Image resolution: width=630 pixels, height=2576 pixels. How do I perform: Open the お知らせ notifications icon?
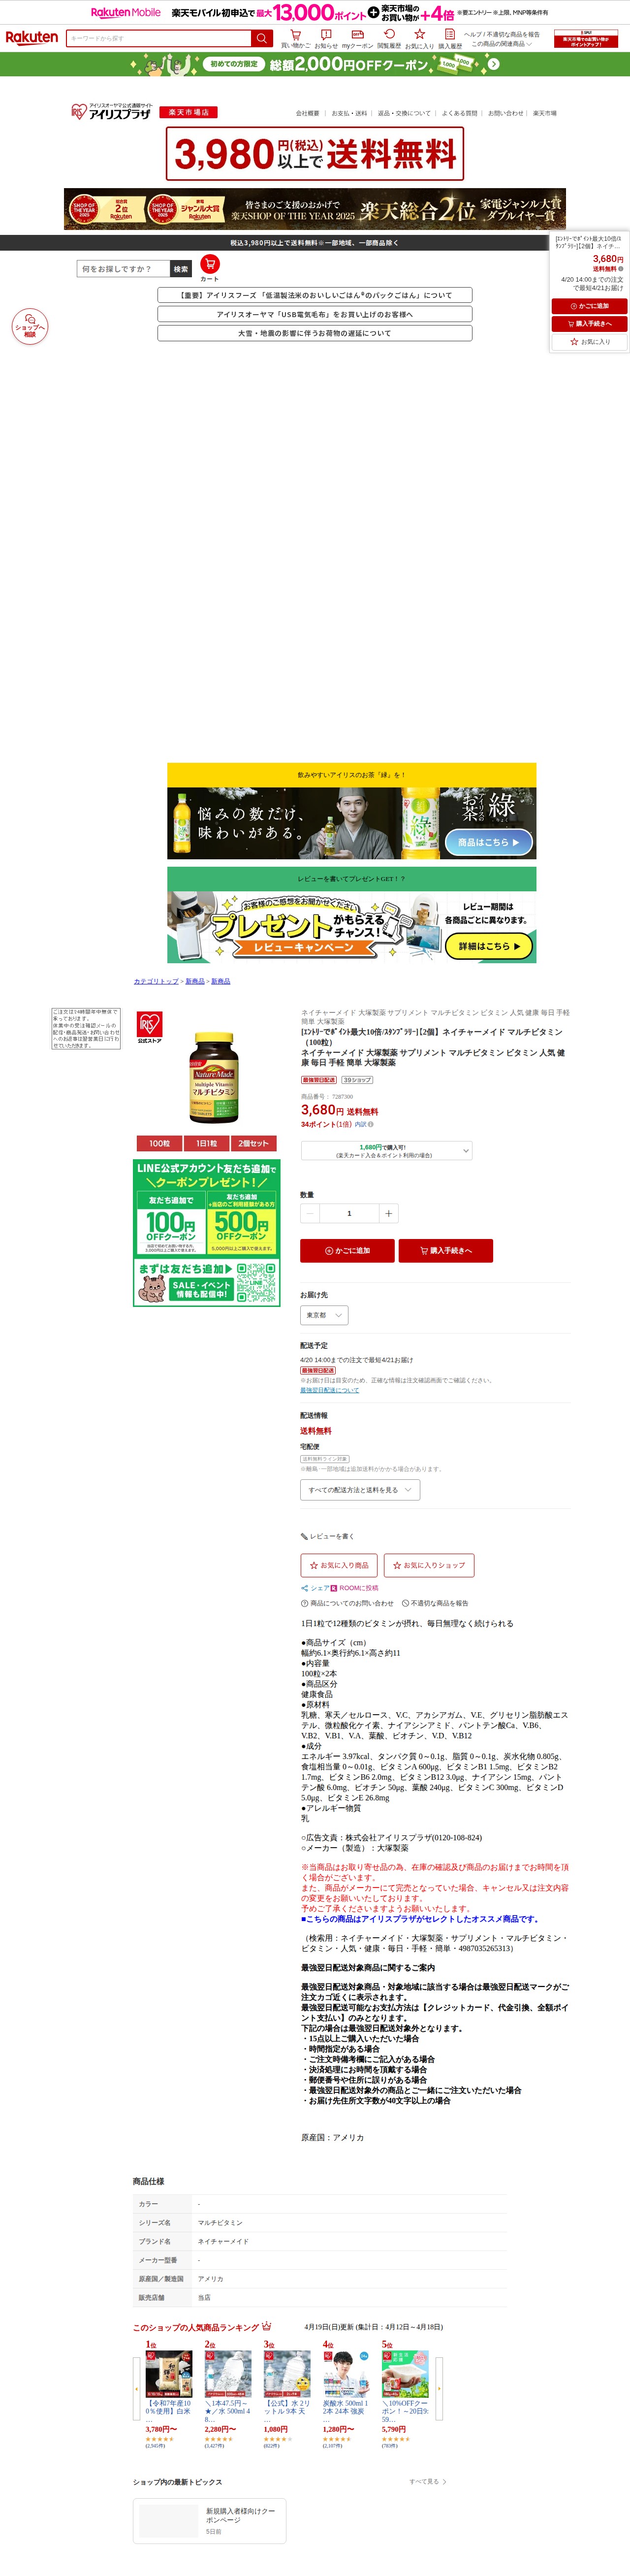pyautogui.click(x=326, y=38)
